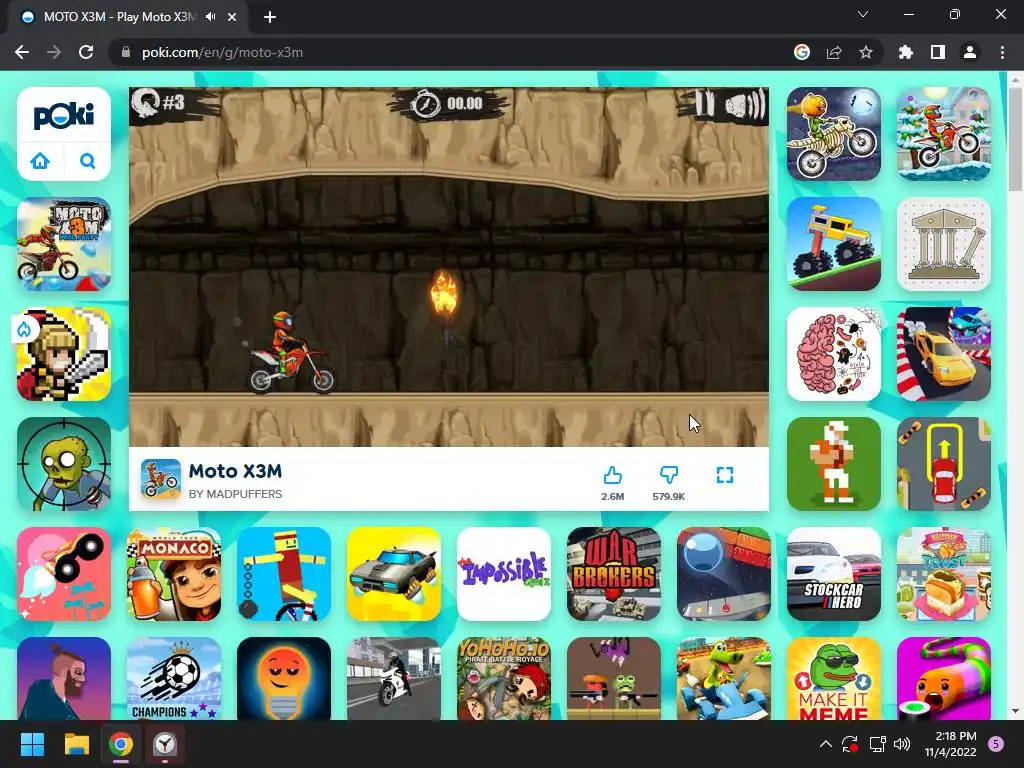1024x768 pixels.
Task: Open Make It Meme game tile
Action: [x=834, y=679]
